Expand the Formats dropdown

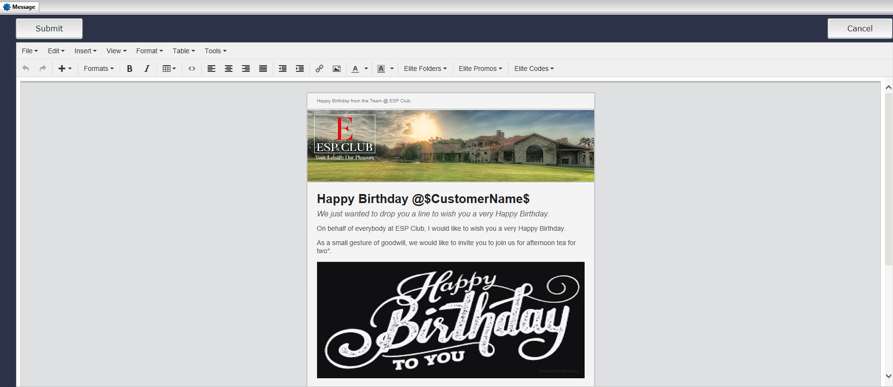pos(99,68)
